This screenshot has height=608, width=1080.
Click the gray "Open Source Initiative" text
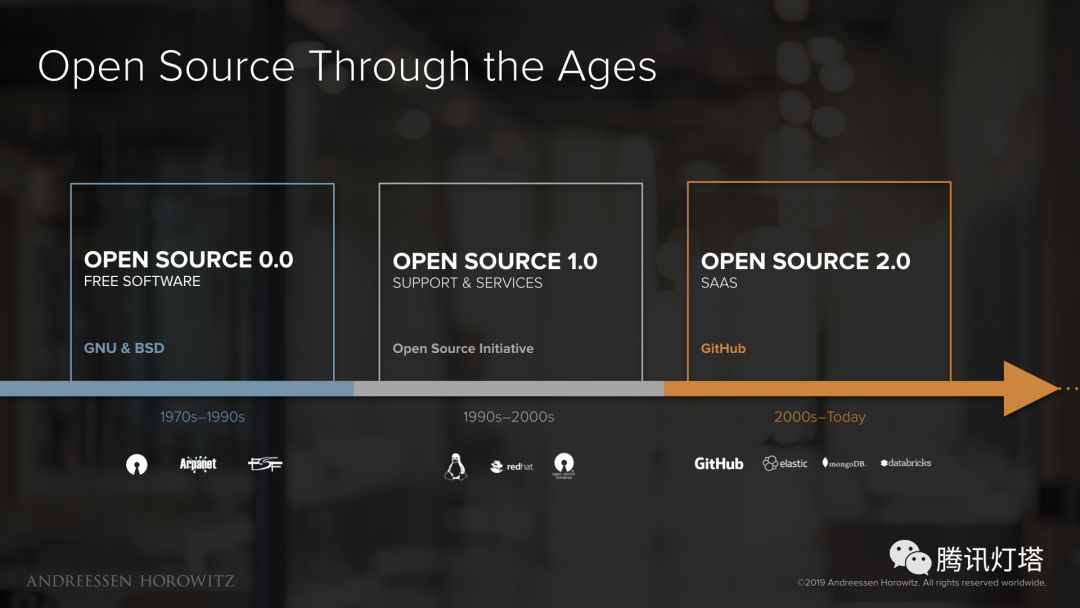click(x=463, y=348)
